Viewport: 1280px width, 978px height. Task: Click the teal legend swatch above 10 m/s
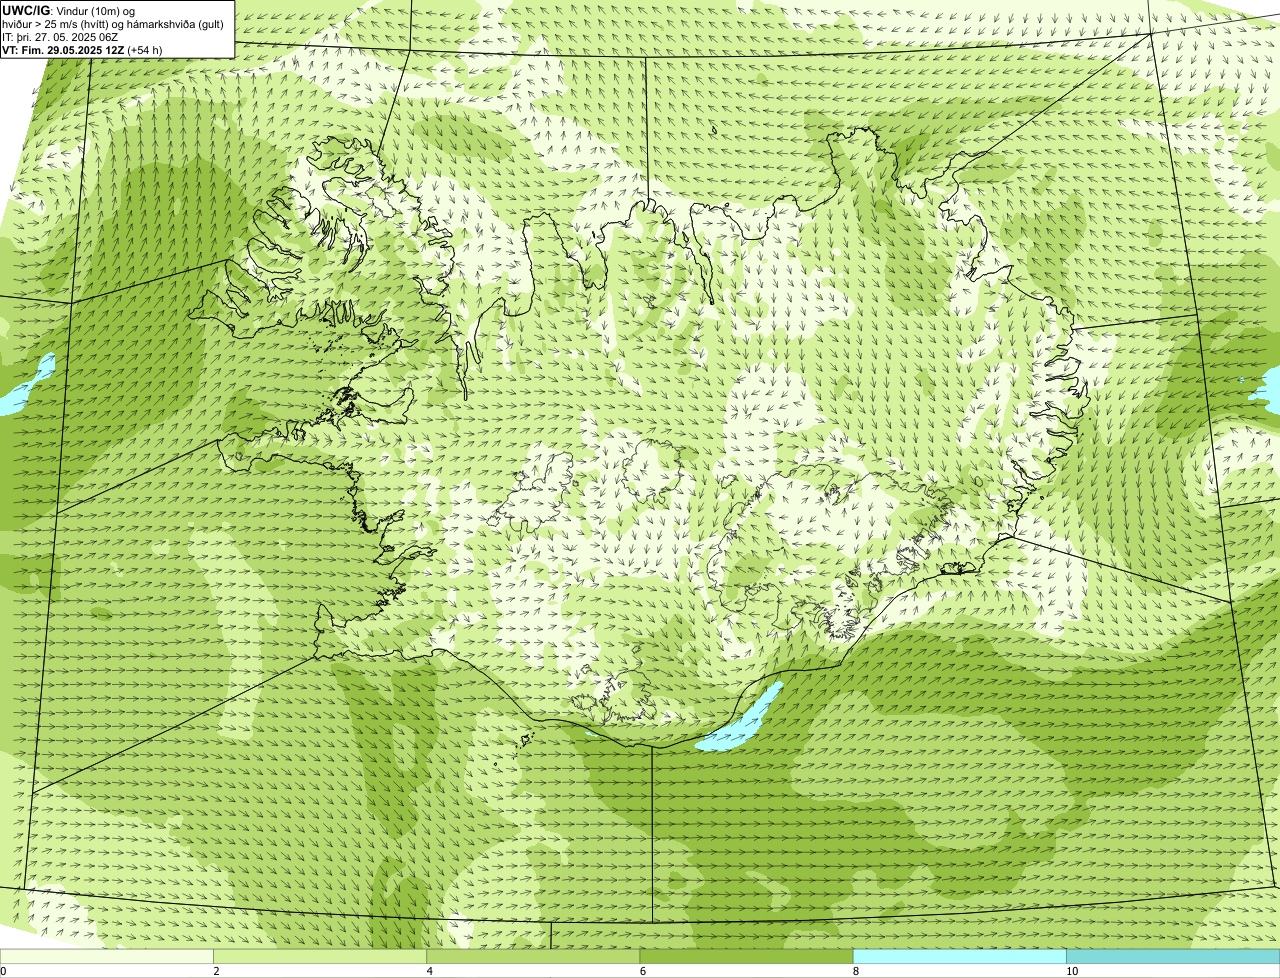(1173, 957)
